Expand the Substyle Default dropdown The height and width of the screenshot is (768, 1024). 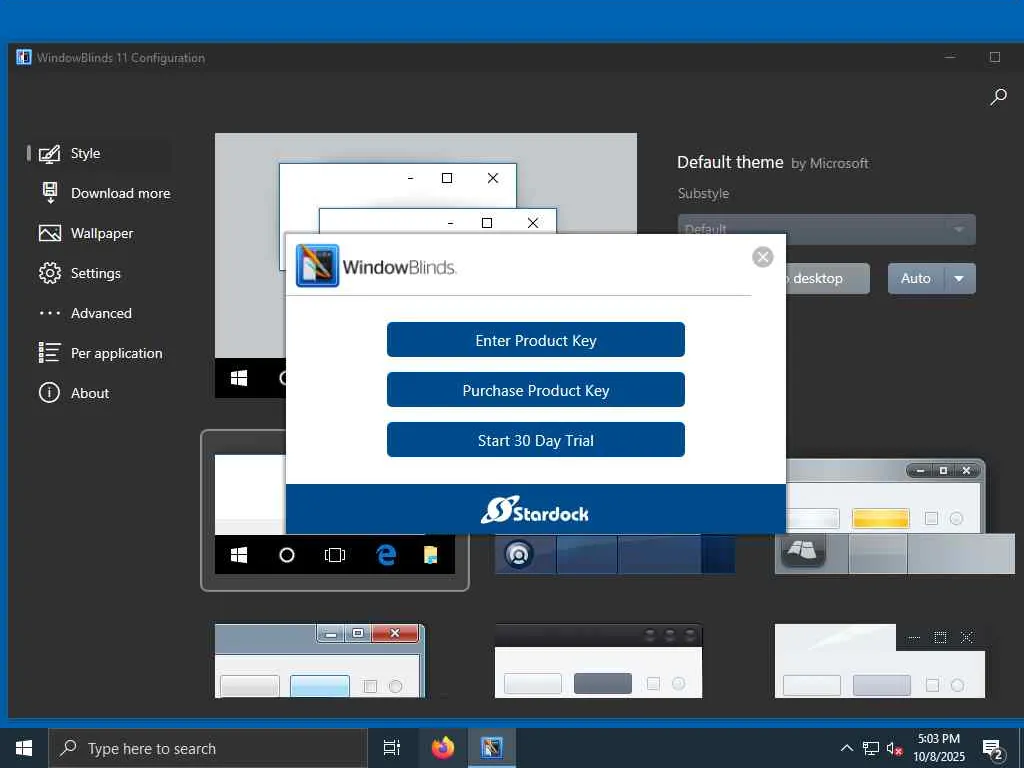tap(826, 229)
